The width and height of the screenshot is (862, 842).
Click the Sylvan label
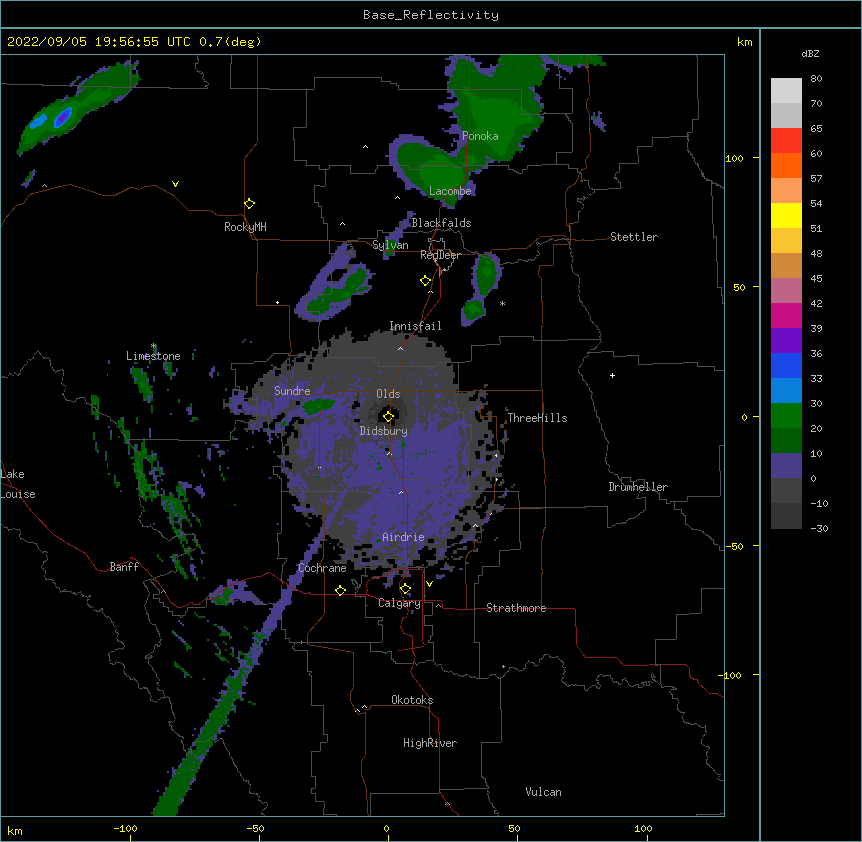(390, 245)
